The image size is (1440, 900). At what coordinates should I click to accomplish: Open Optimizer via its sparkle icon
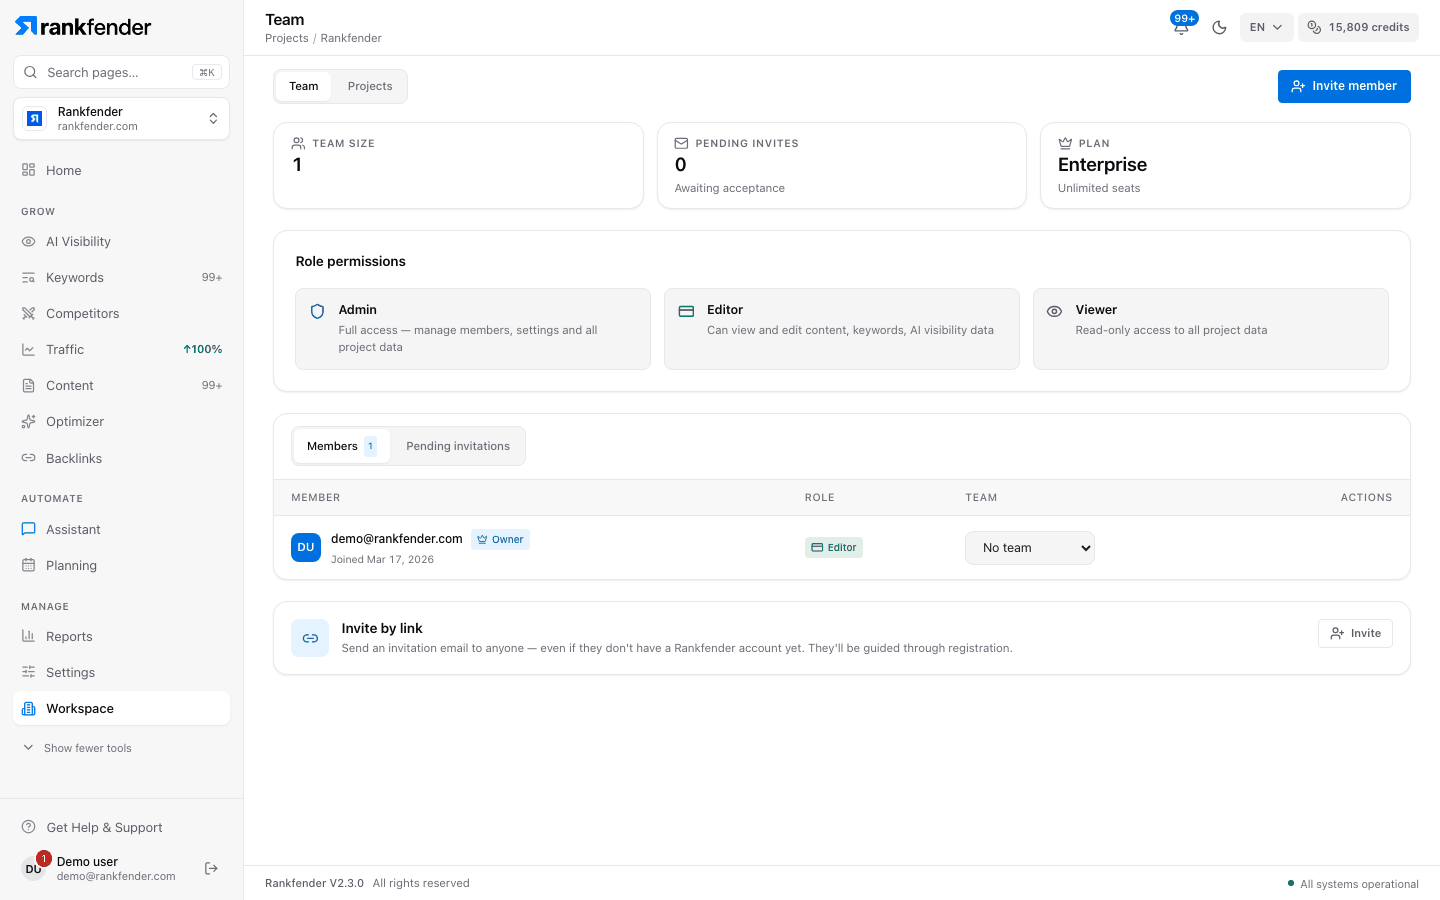pos(28,422)
